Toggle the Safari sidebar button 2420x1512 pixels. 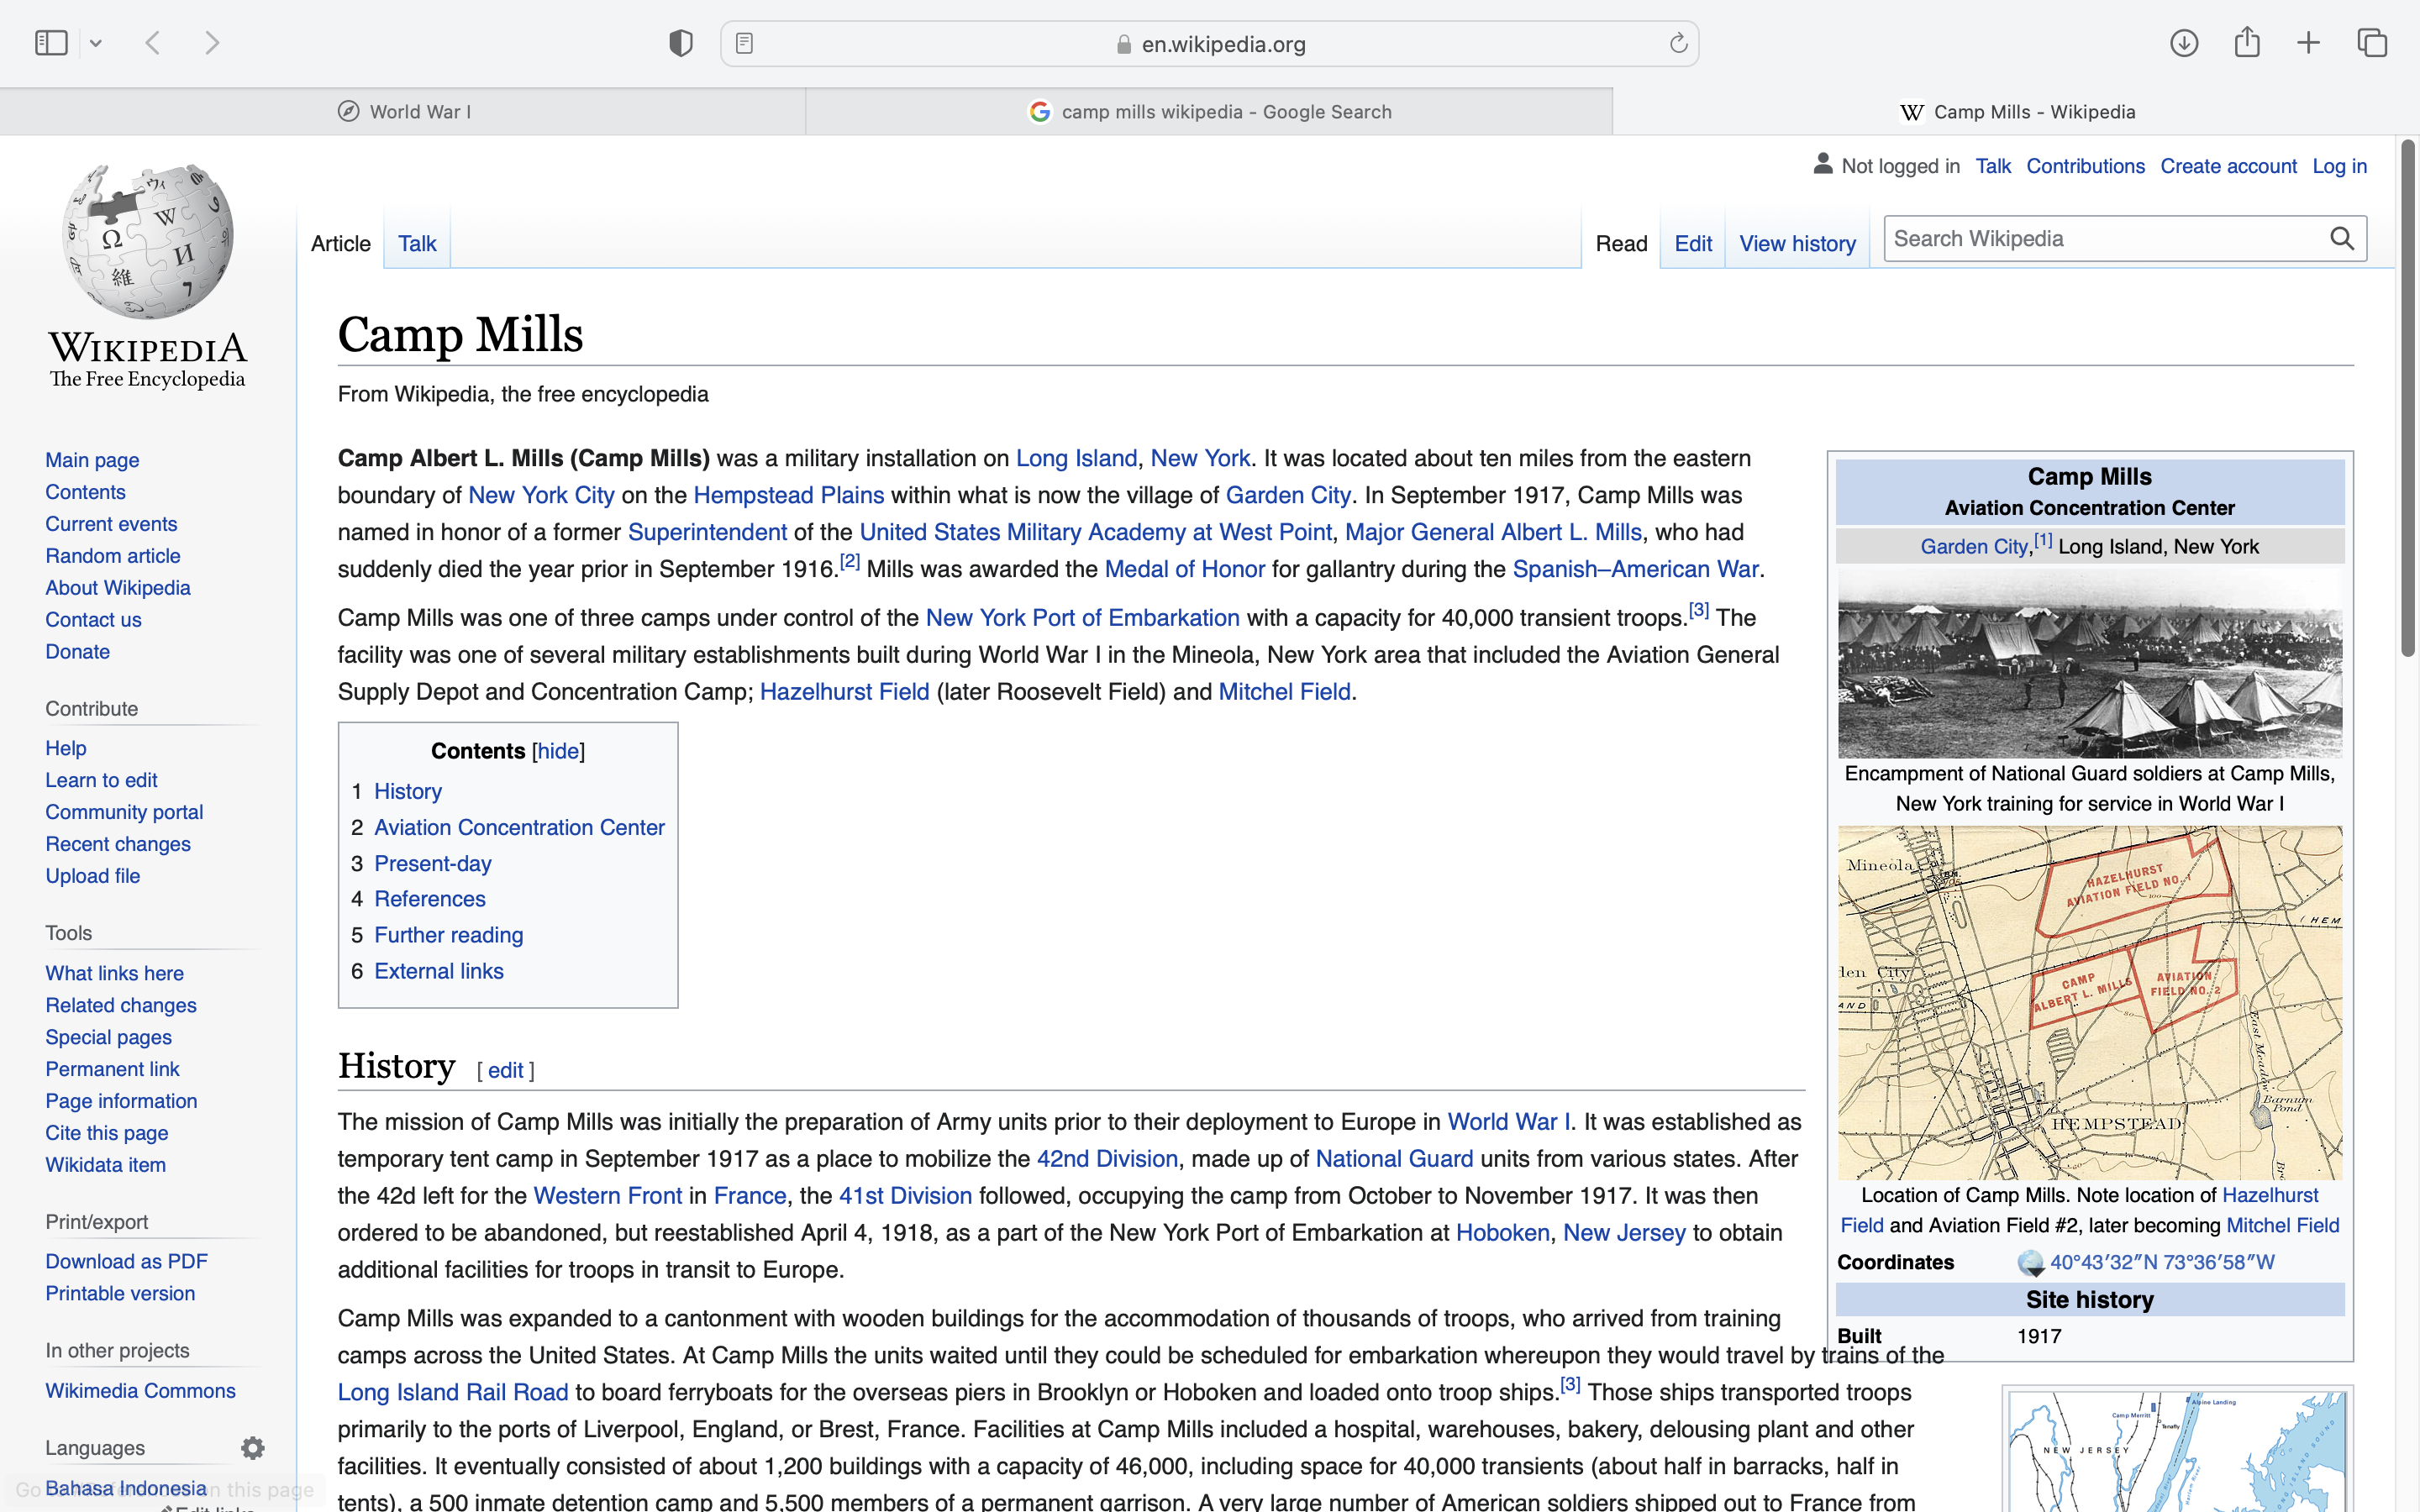point(51,43)
